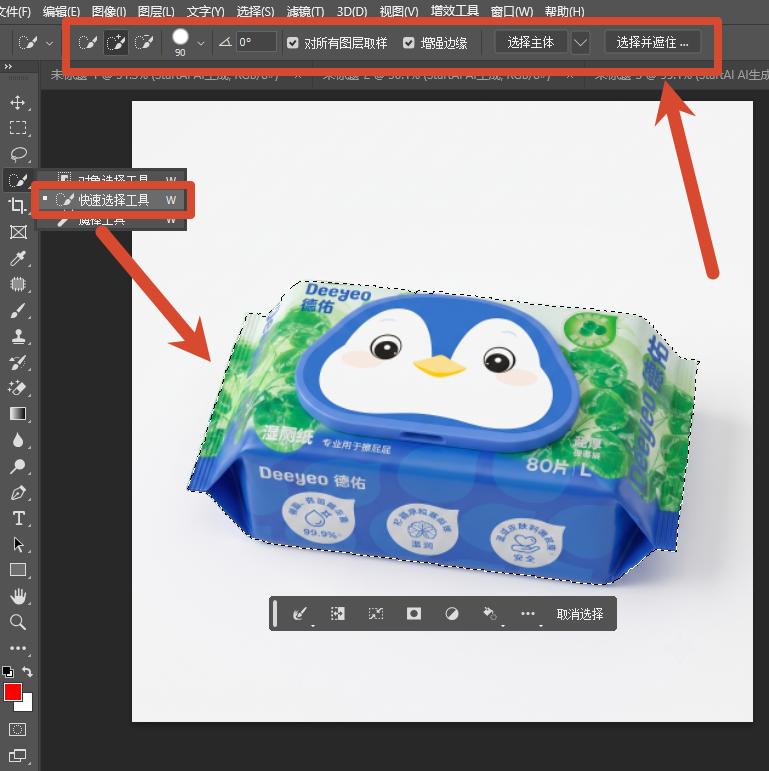Viewport: 769px width, 771px height.
Task: Open the brush size picker dropdown
Action: tap(201, 43)
